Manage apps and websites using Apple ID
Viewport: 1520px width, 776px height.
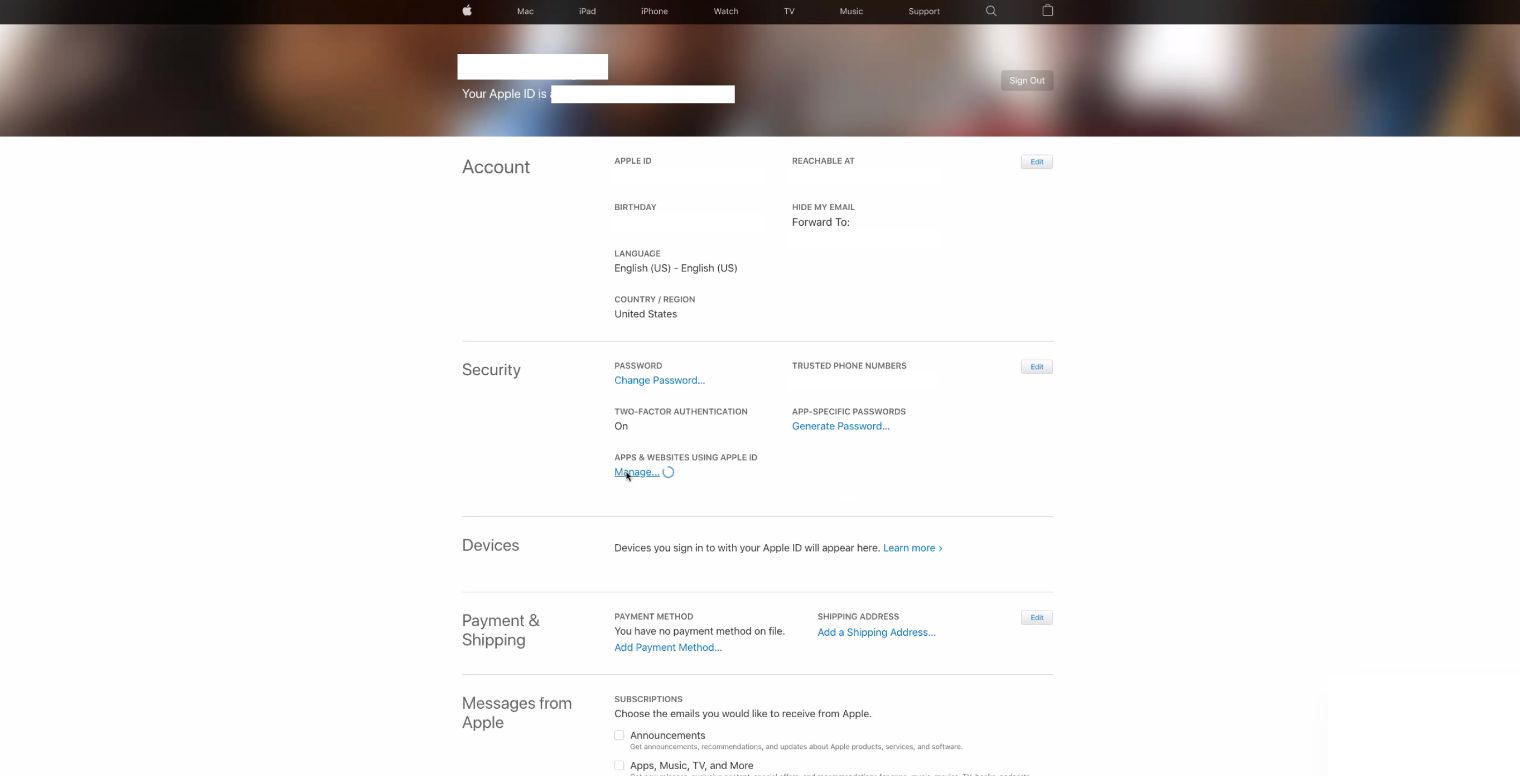pos(637,472)
